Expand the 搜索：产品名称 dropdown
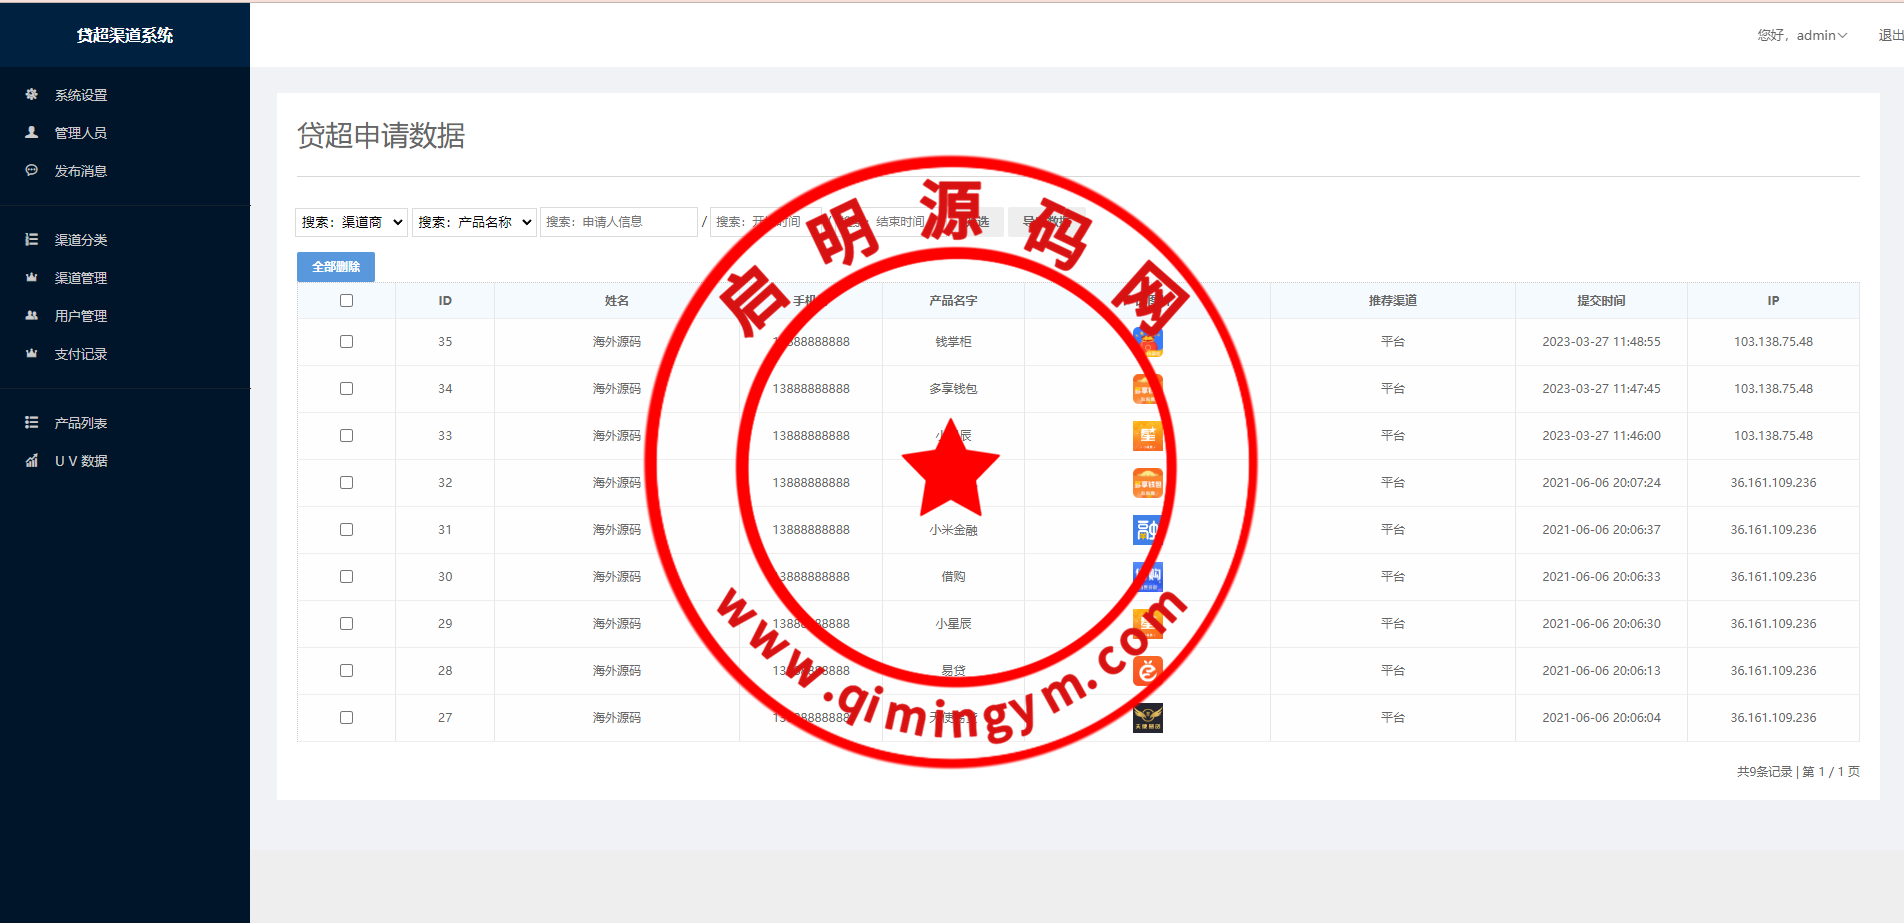1904x923 pixels. 474,222
